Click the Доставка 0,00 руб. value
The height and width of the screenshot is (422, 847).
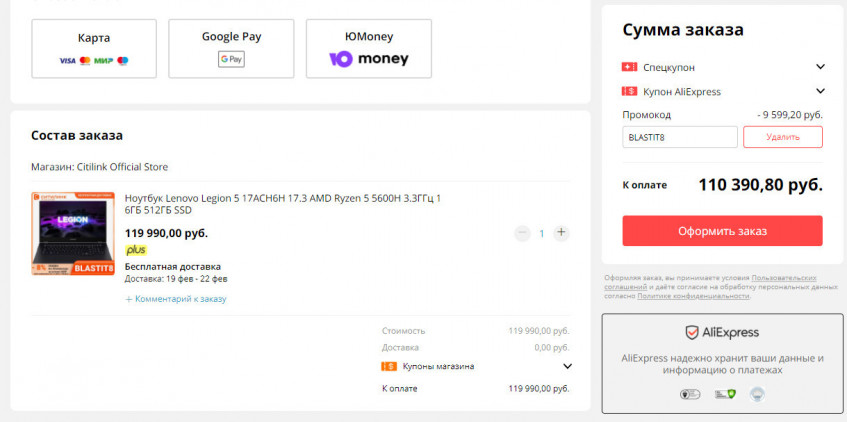point(552,347)
